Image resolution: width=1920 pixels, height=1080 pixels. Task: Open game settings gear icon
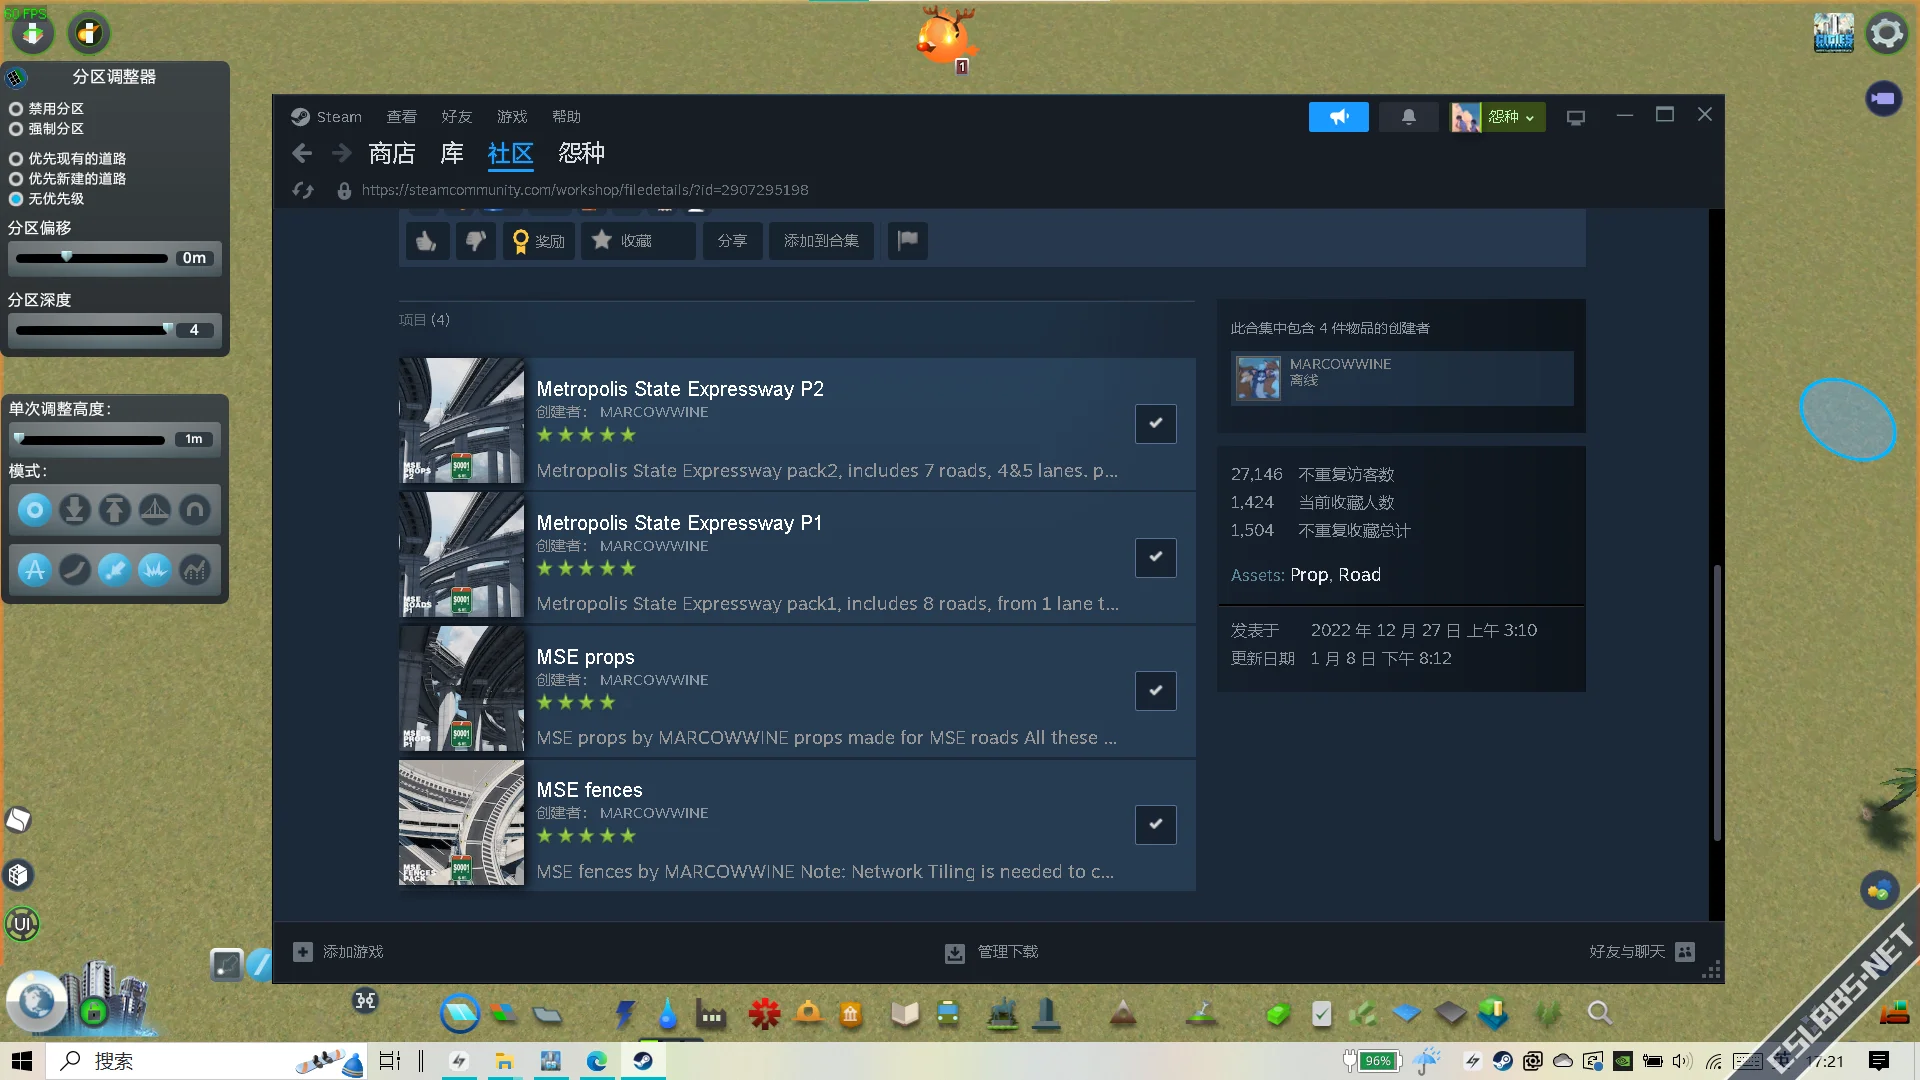click(x=1887, y=33)
